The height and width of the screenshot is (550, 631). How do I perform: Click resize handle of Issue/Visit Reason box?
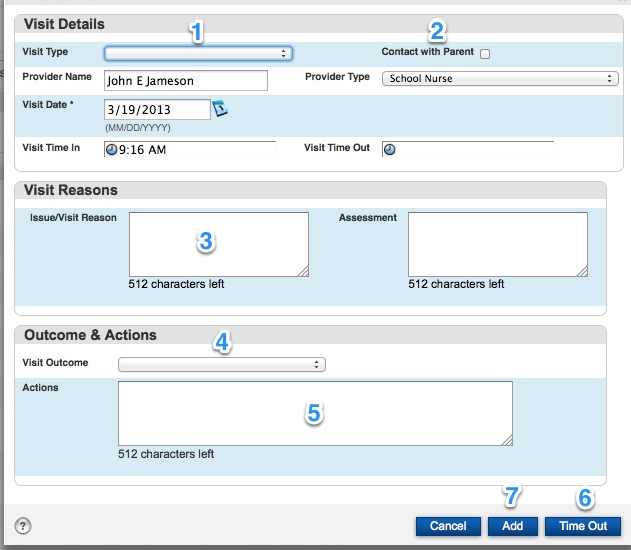click(x=302, y=270)
